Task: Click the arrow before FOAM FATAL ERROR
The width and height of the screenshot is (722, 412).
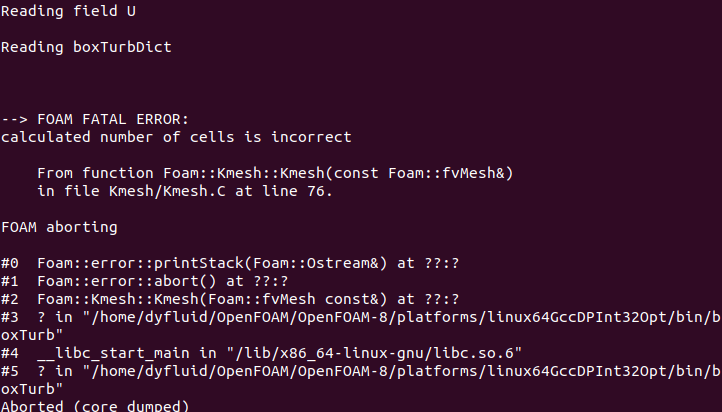Action: 14,119
